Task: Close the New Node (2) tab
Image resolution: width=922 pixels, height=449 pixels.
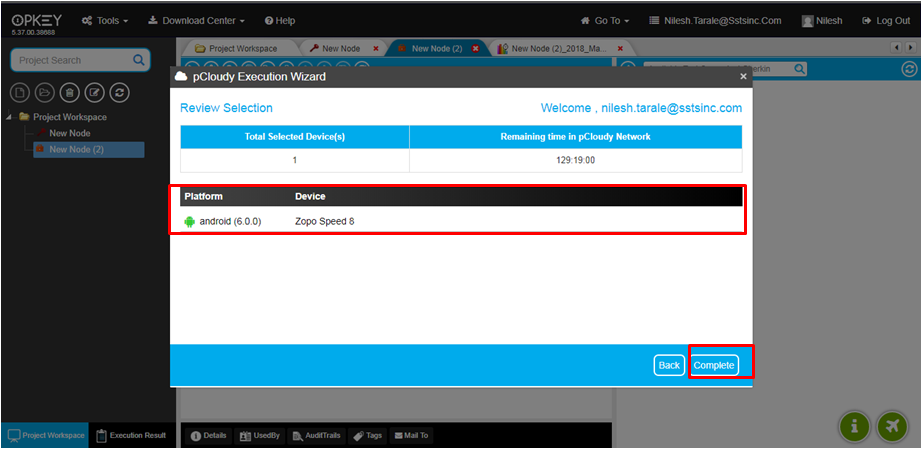Action: pyautogui.click(x=475, y=48)
